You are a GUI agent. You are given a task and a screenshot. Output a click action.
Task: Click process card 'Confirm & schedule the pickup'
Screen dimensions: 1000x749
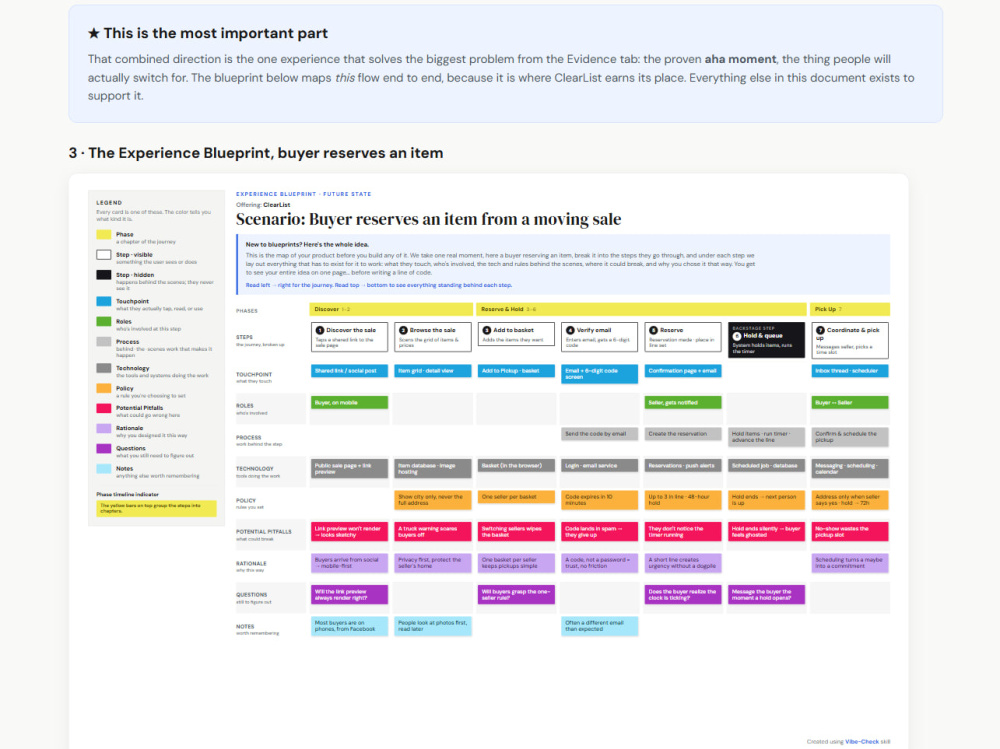[x=850, y=437]
